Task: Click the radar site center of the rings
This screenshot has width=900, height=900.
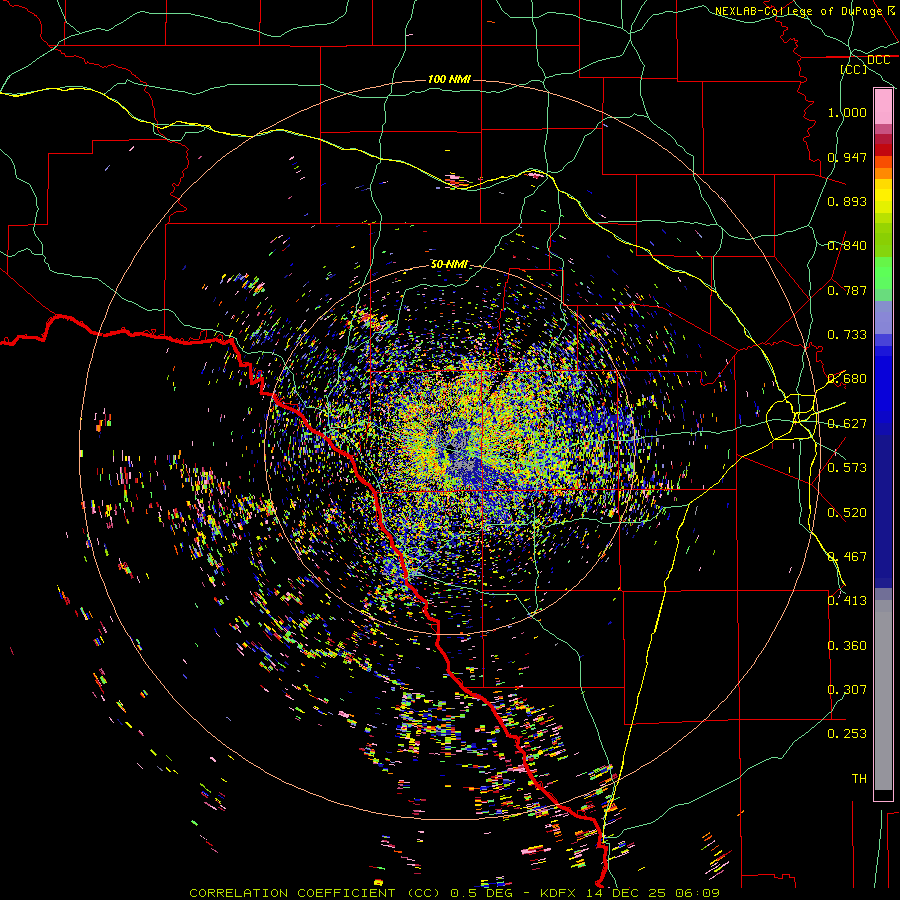Action: click(449, 451)
